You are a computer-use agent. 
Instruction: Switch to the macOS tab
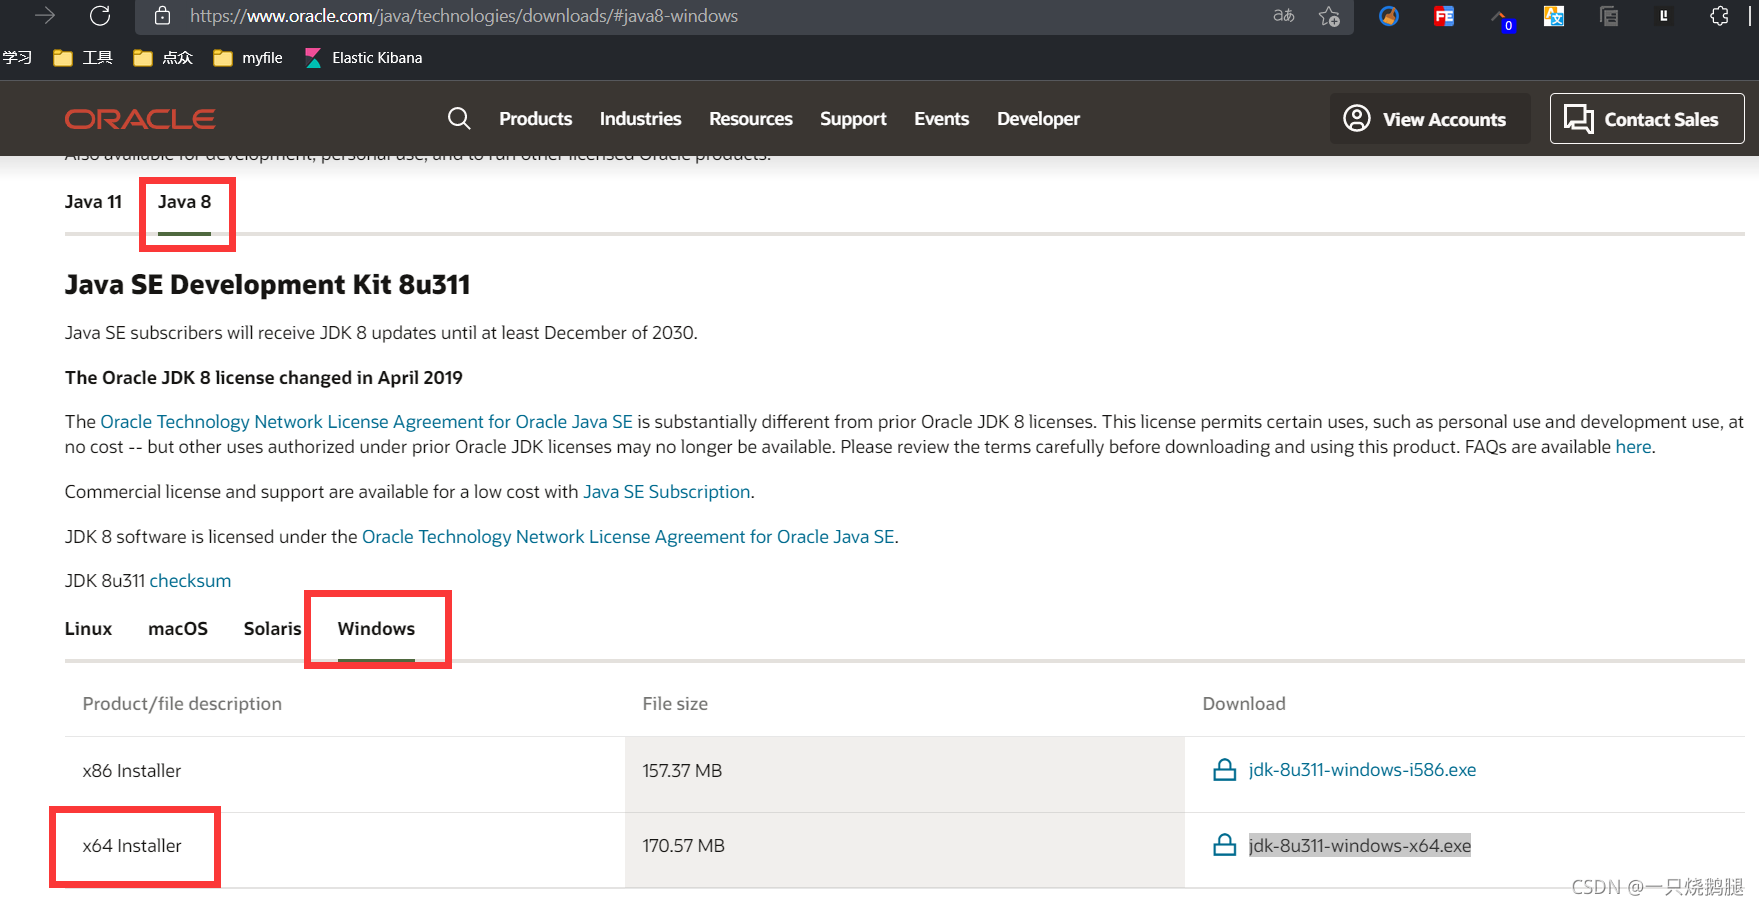click(x=178, y=629)
